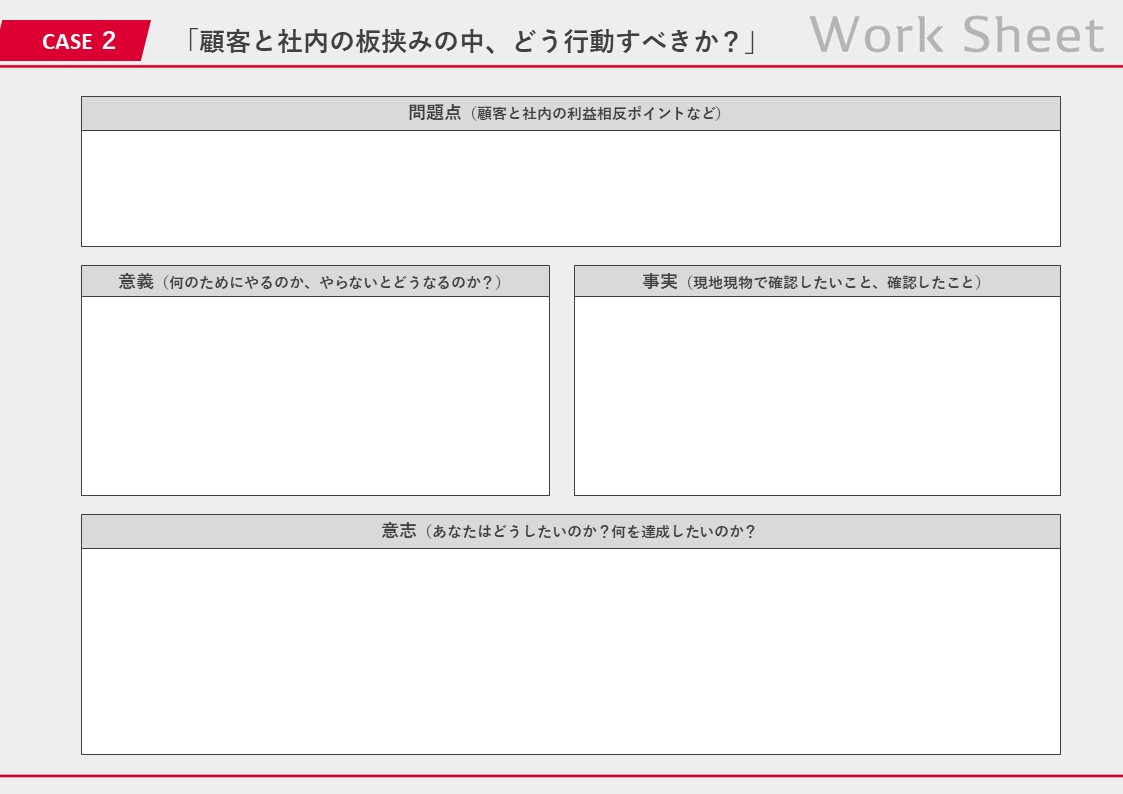Click inside the 意志 answer box
The image size is (1123, 794).
click(571, 651)
